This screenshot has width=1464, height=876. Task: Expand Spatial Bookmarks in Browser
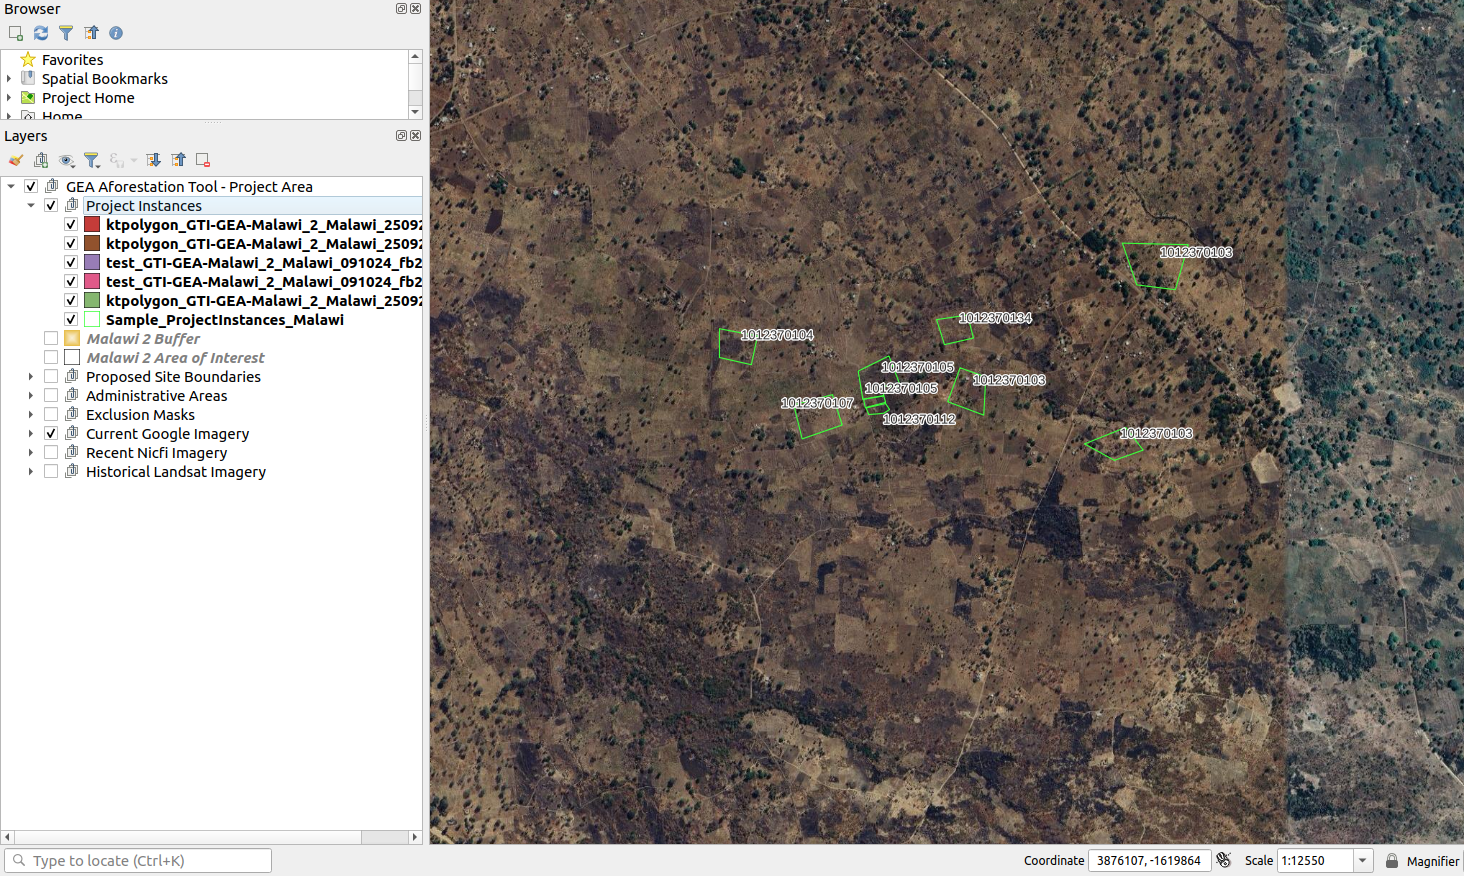point(9,78)
